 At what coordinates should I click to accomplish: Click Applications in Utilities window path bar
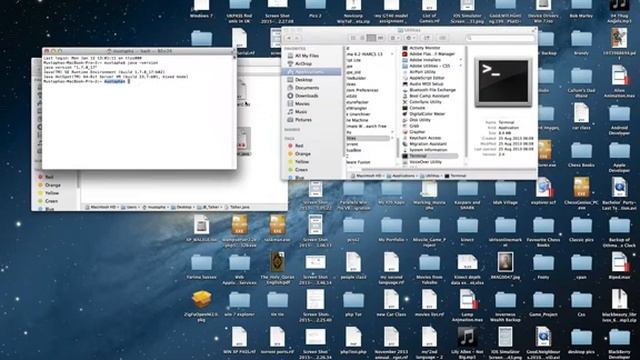point(401,176)
